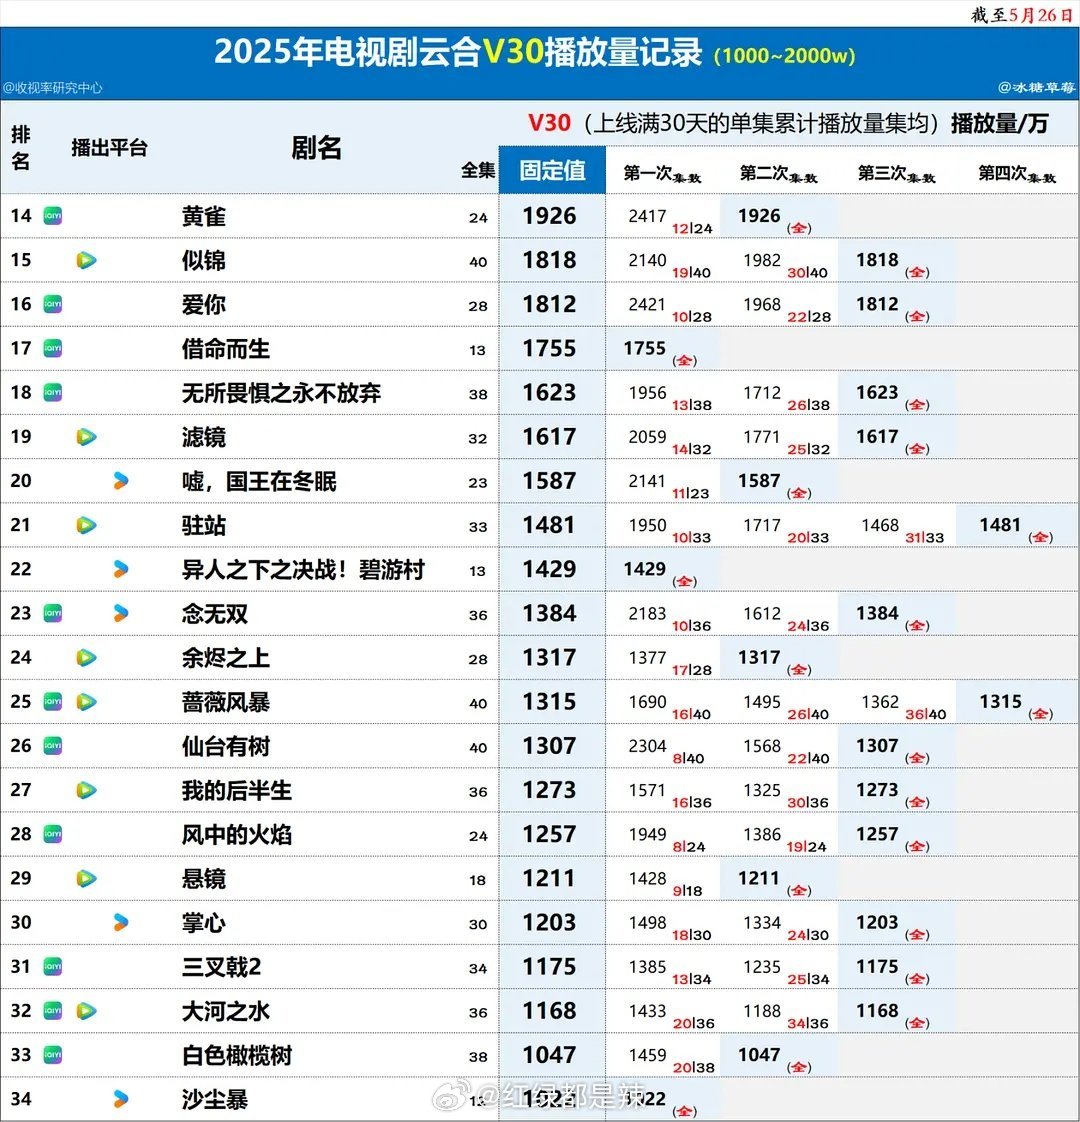This screenshot has width=1080, height=1122.
Task: Click the iQiyi icon in the 大河之水 row
Action: tap(52, 1011)
